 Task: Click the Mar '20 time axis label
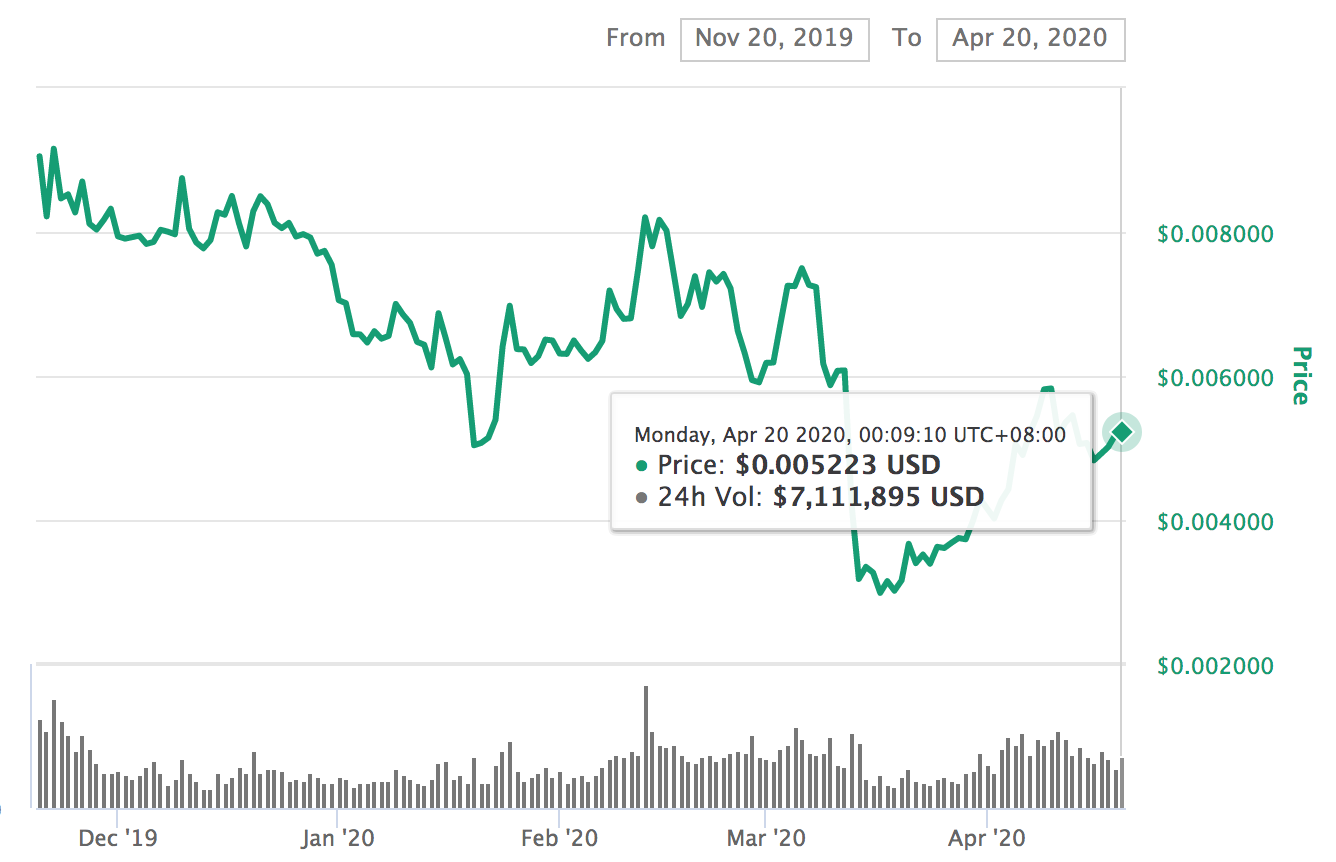(x=765, y=838)
